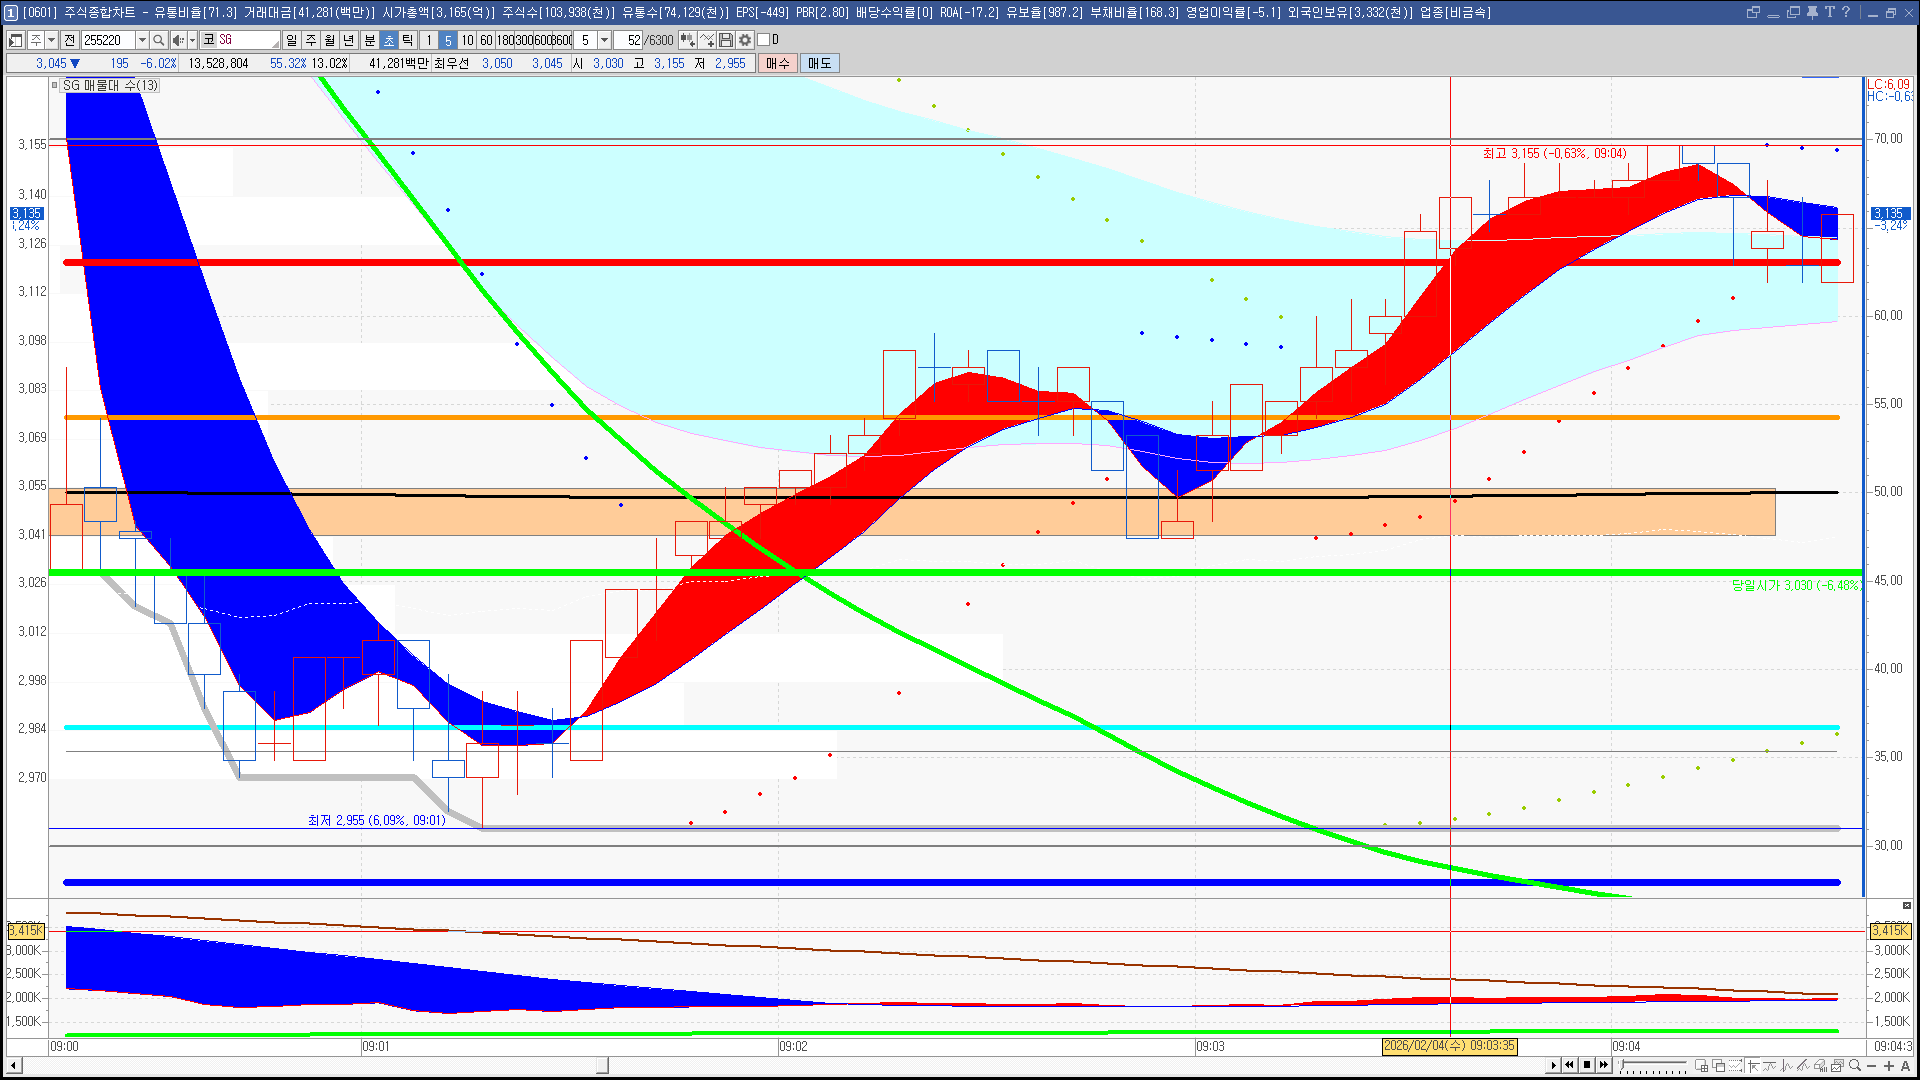
Task: Switch to 초 (seconds) chart period
Action: (389, 40)
